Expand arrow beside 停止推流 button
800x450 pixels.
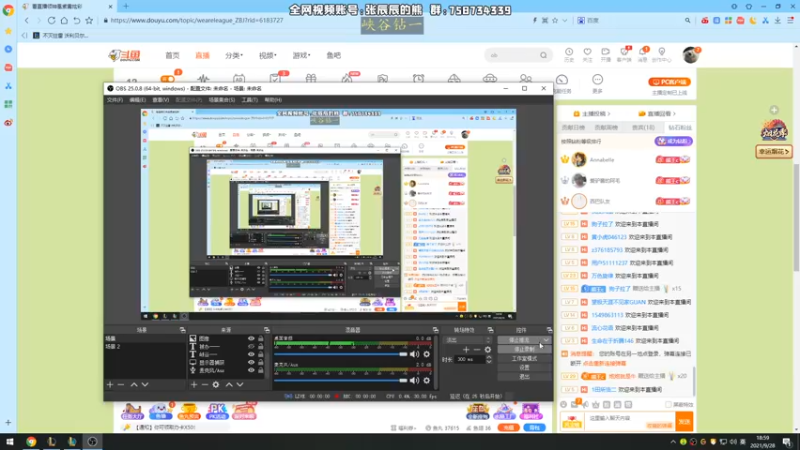546,340
